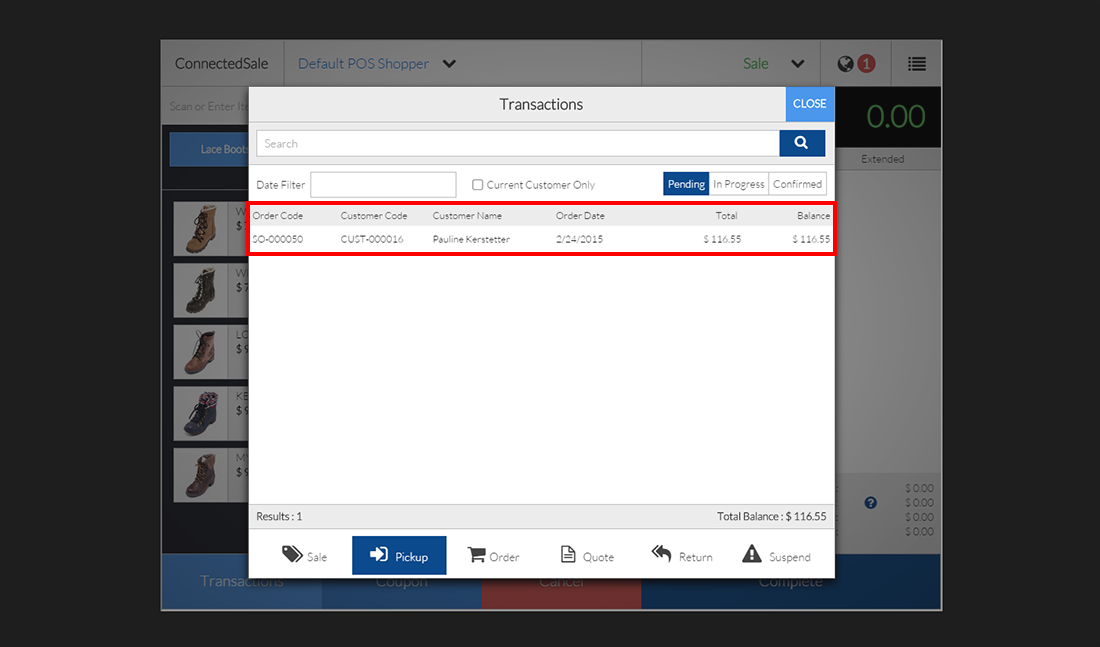
Task: Sort by Balance column header
Action: point(813,215)
